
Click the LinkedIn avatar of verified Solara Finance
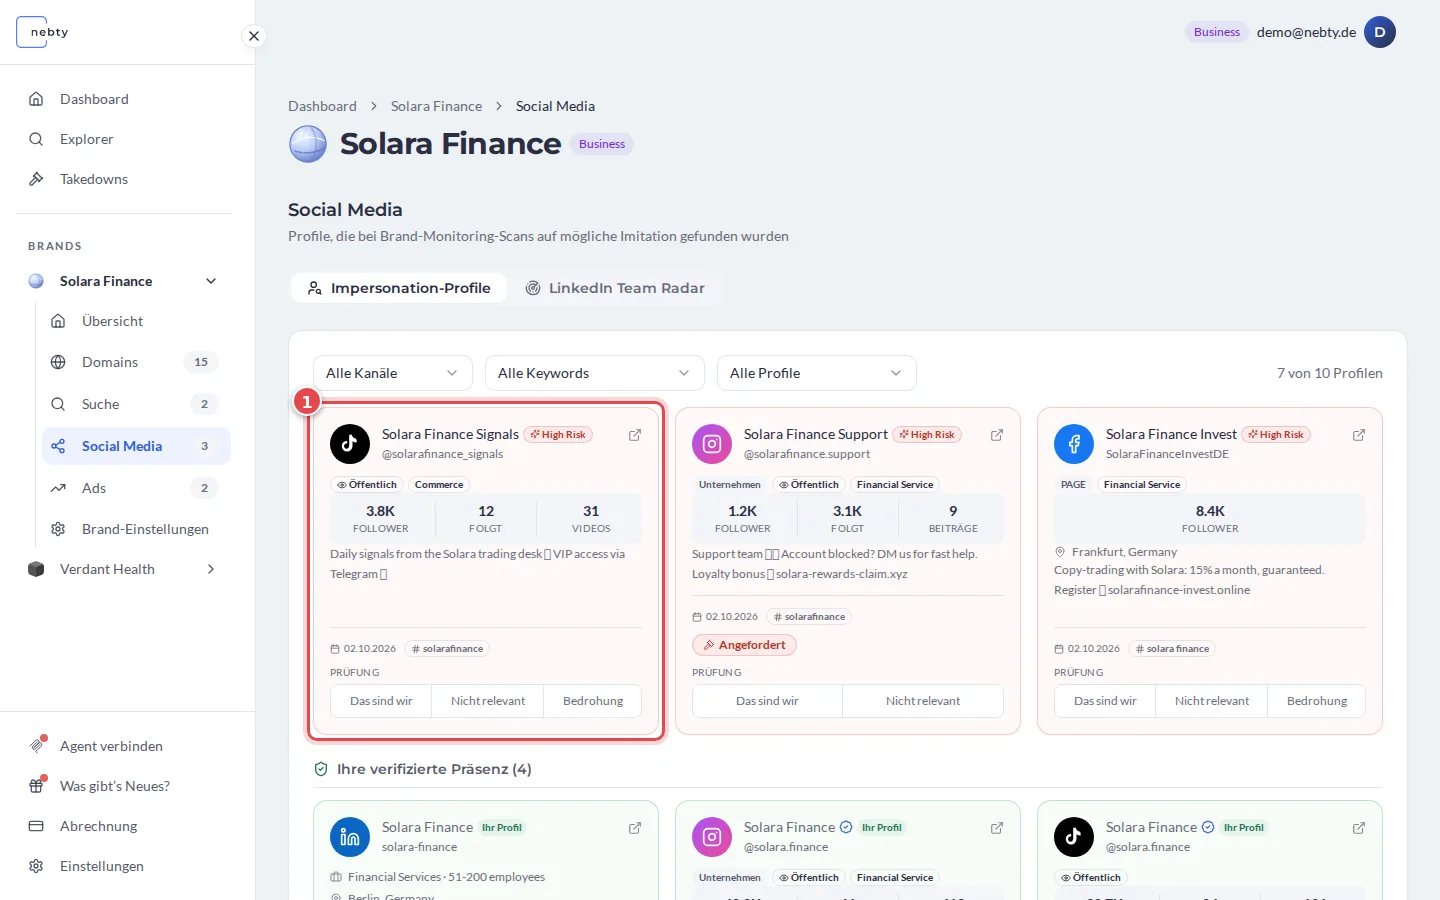pos(350,837)
